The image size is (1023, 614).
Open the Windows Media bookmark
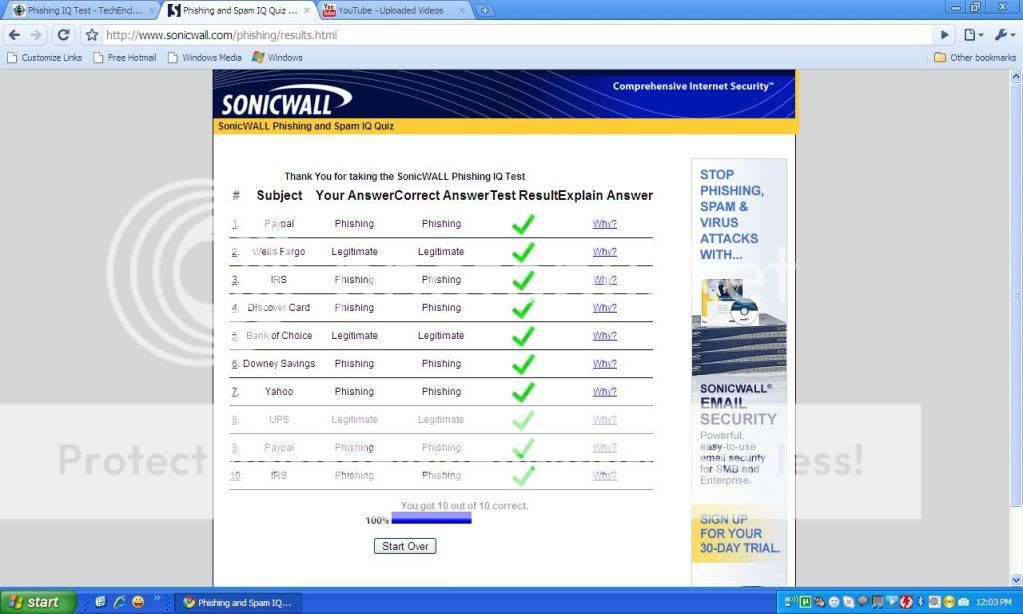tap(205, 57)
